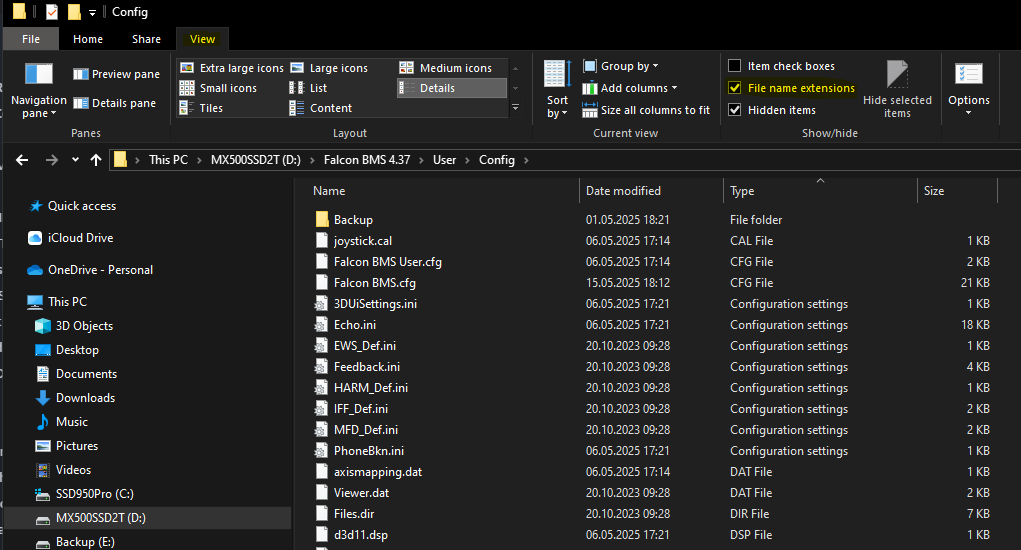
Task: Switch to the Home ribbon tab
Action: 88,39
